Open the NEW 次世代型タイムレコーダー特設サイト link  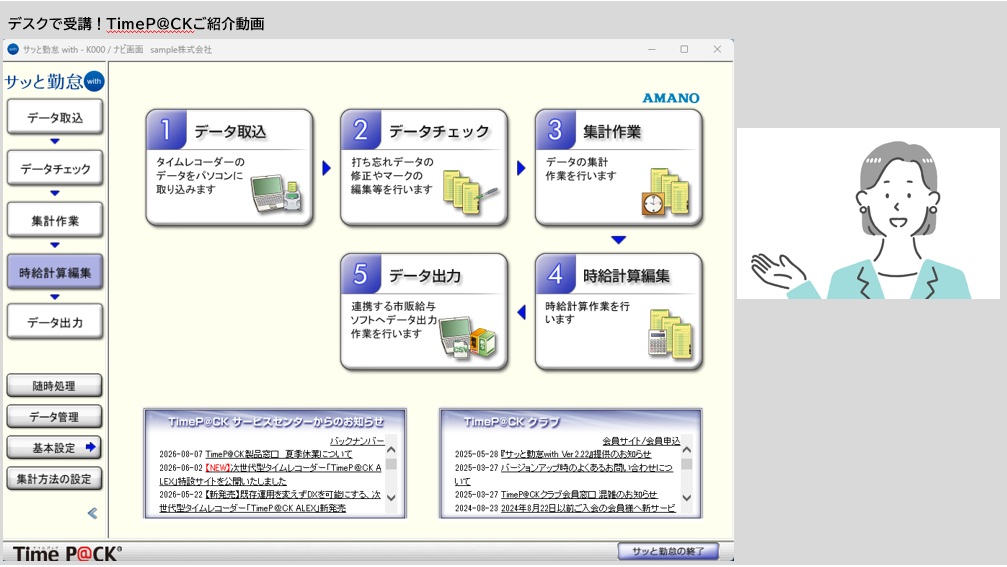(270, 474)
